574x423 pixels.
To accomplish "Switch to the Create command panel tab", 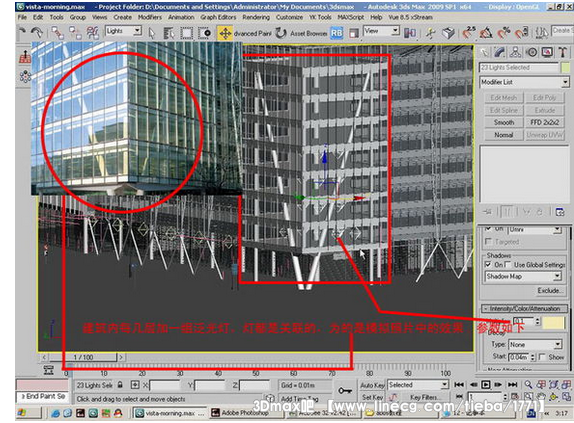I will [484, 52].
